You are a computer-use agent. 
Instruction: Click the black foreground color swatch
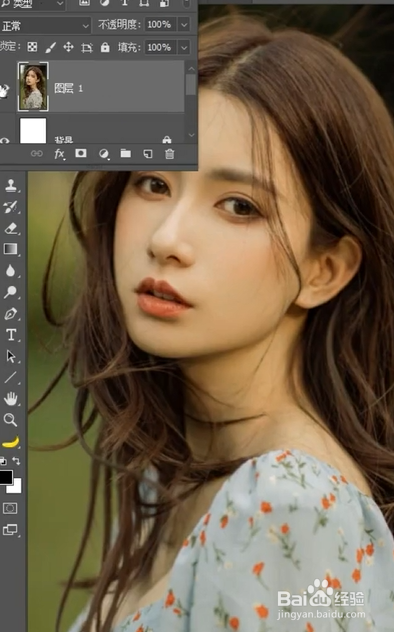pyautogui.click(x=6, y=477)
